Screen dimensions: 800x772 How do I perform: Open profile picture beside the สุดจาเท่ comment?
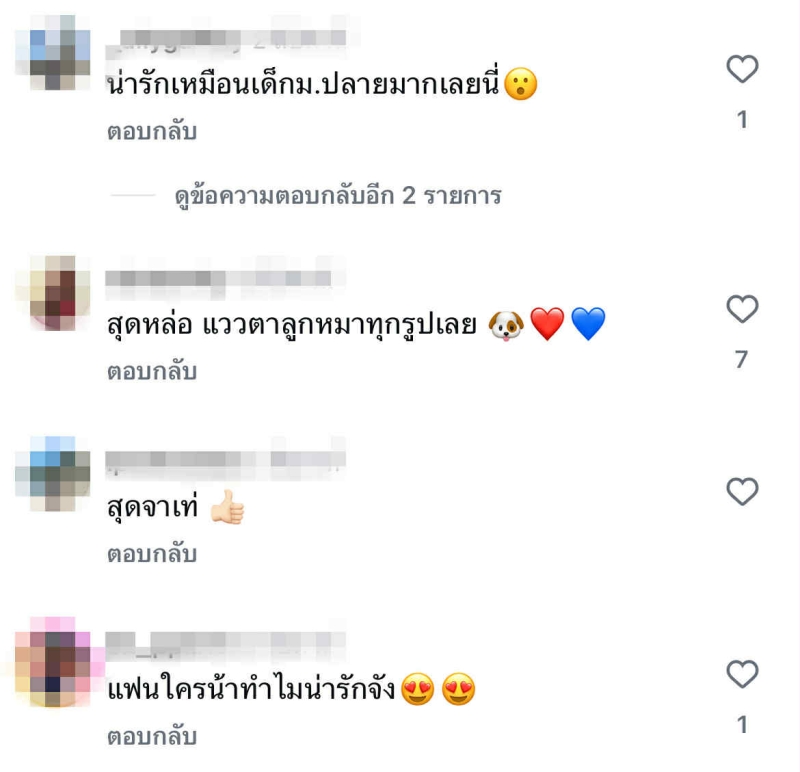[53, 474]
